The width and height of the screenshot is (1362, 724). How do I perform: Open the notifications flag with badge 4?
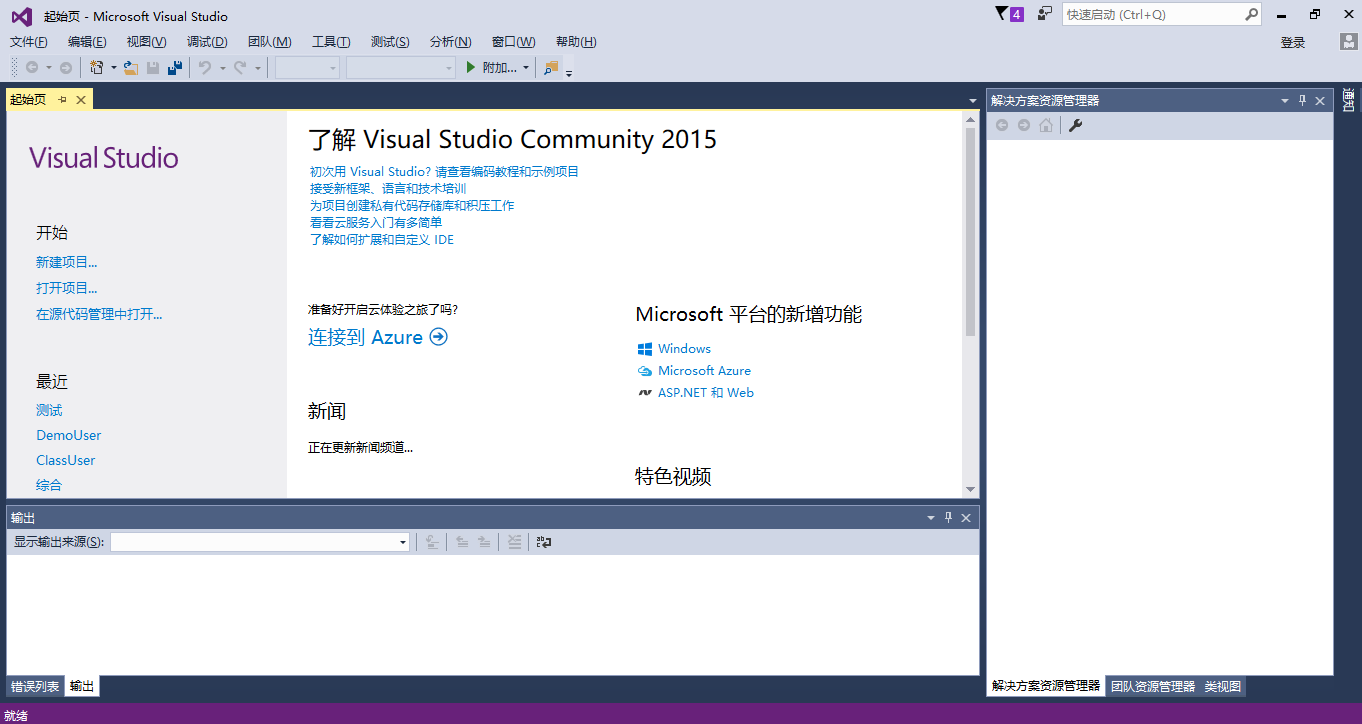[1010, 14]
